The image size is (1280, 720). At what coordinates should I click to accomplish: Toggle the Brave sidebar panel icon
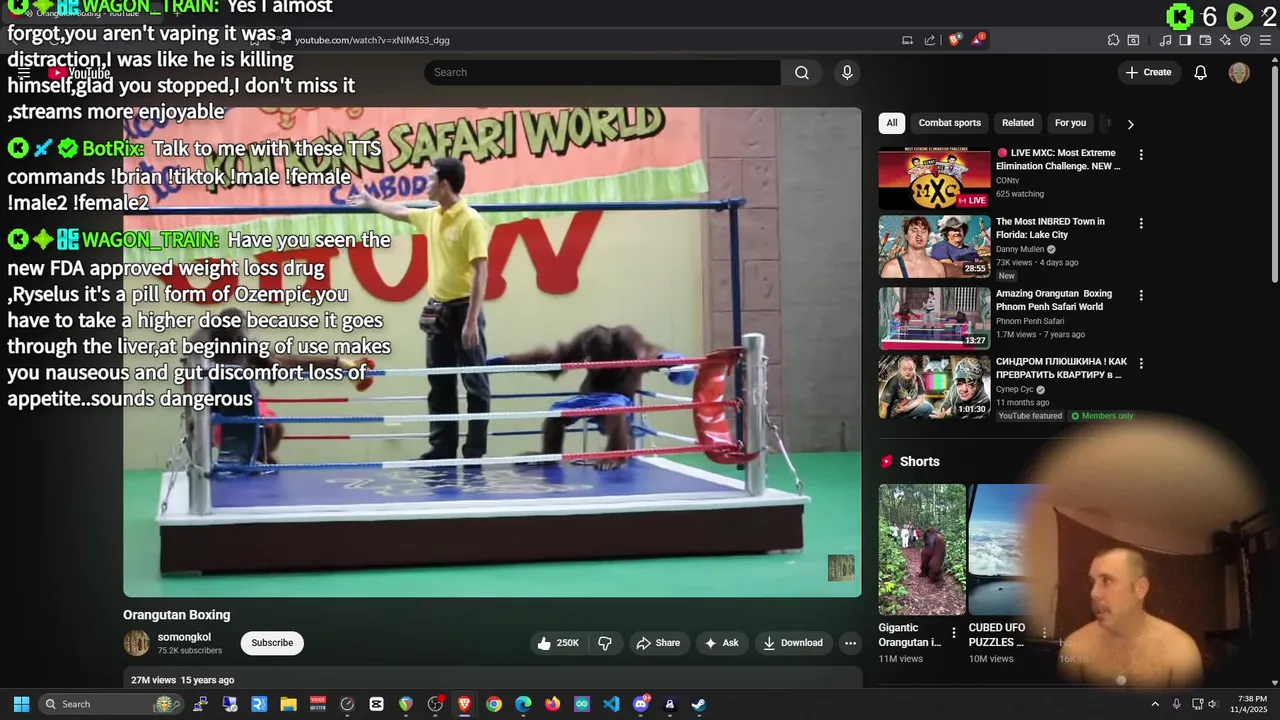tap(1185, 40)
